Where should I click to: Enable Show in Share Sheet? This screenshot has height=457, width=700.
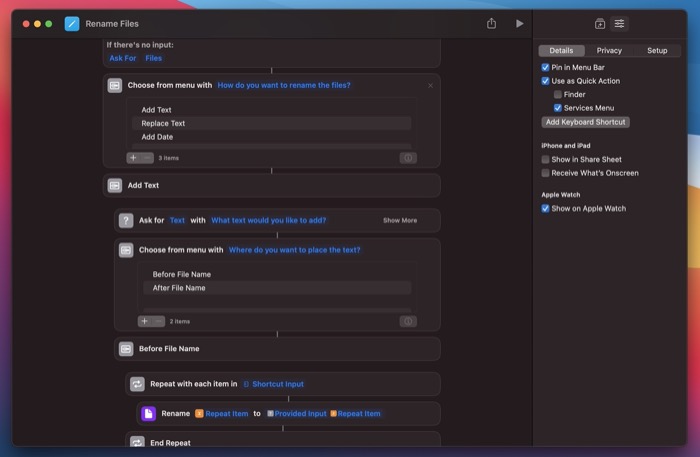pos(545,159)
